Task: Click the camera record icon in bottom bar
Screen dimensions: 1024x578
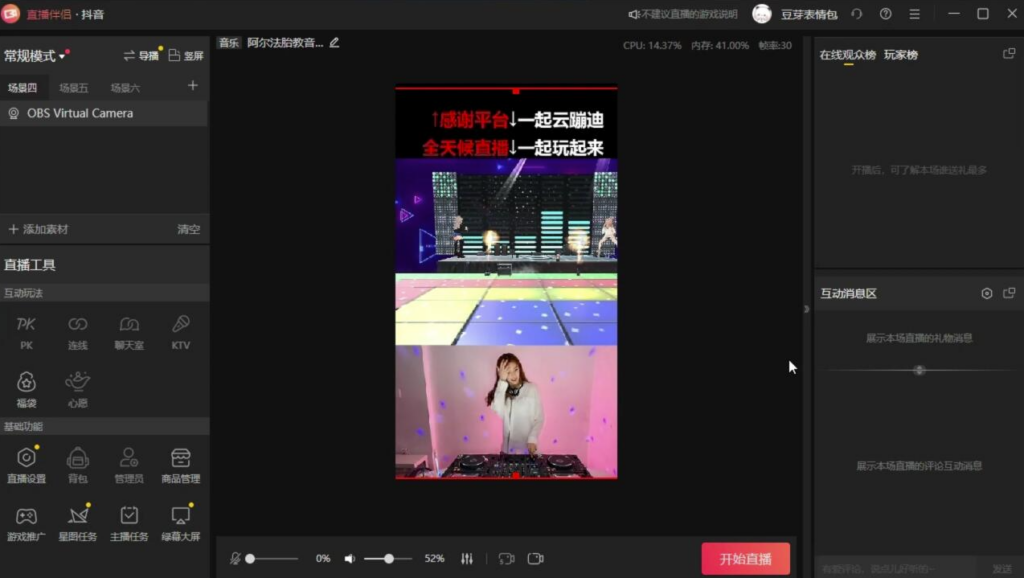Action: 536,558
